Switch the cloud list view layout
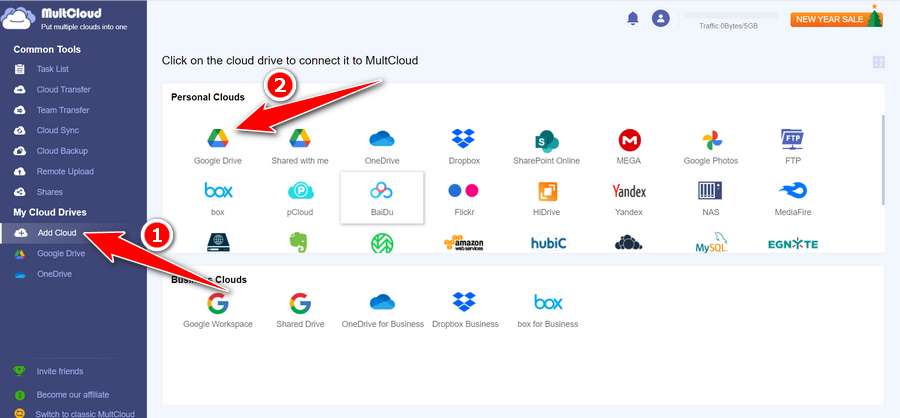 878,62
